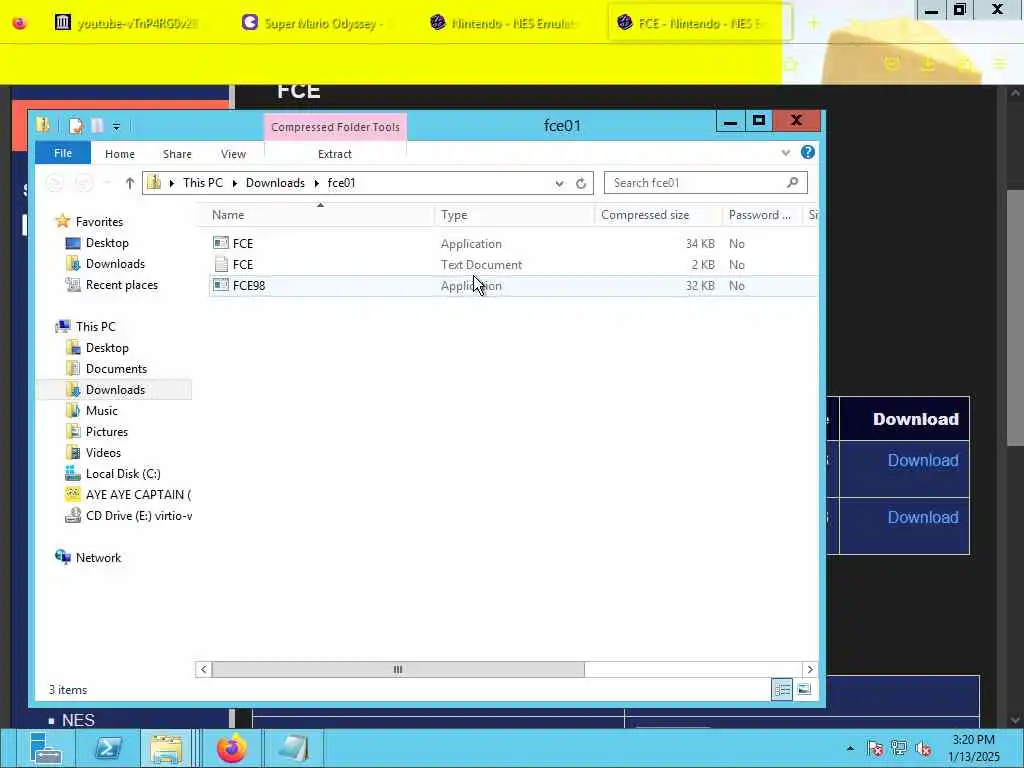Open Pictures folder in sidebar
1024x768 pixels.
point(97,432)
